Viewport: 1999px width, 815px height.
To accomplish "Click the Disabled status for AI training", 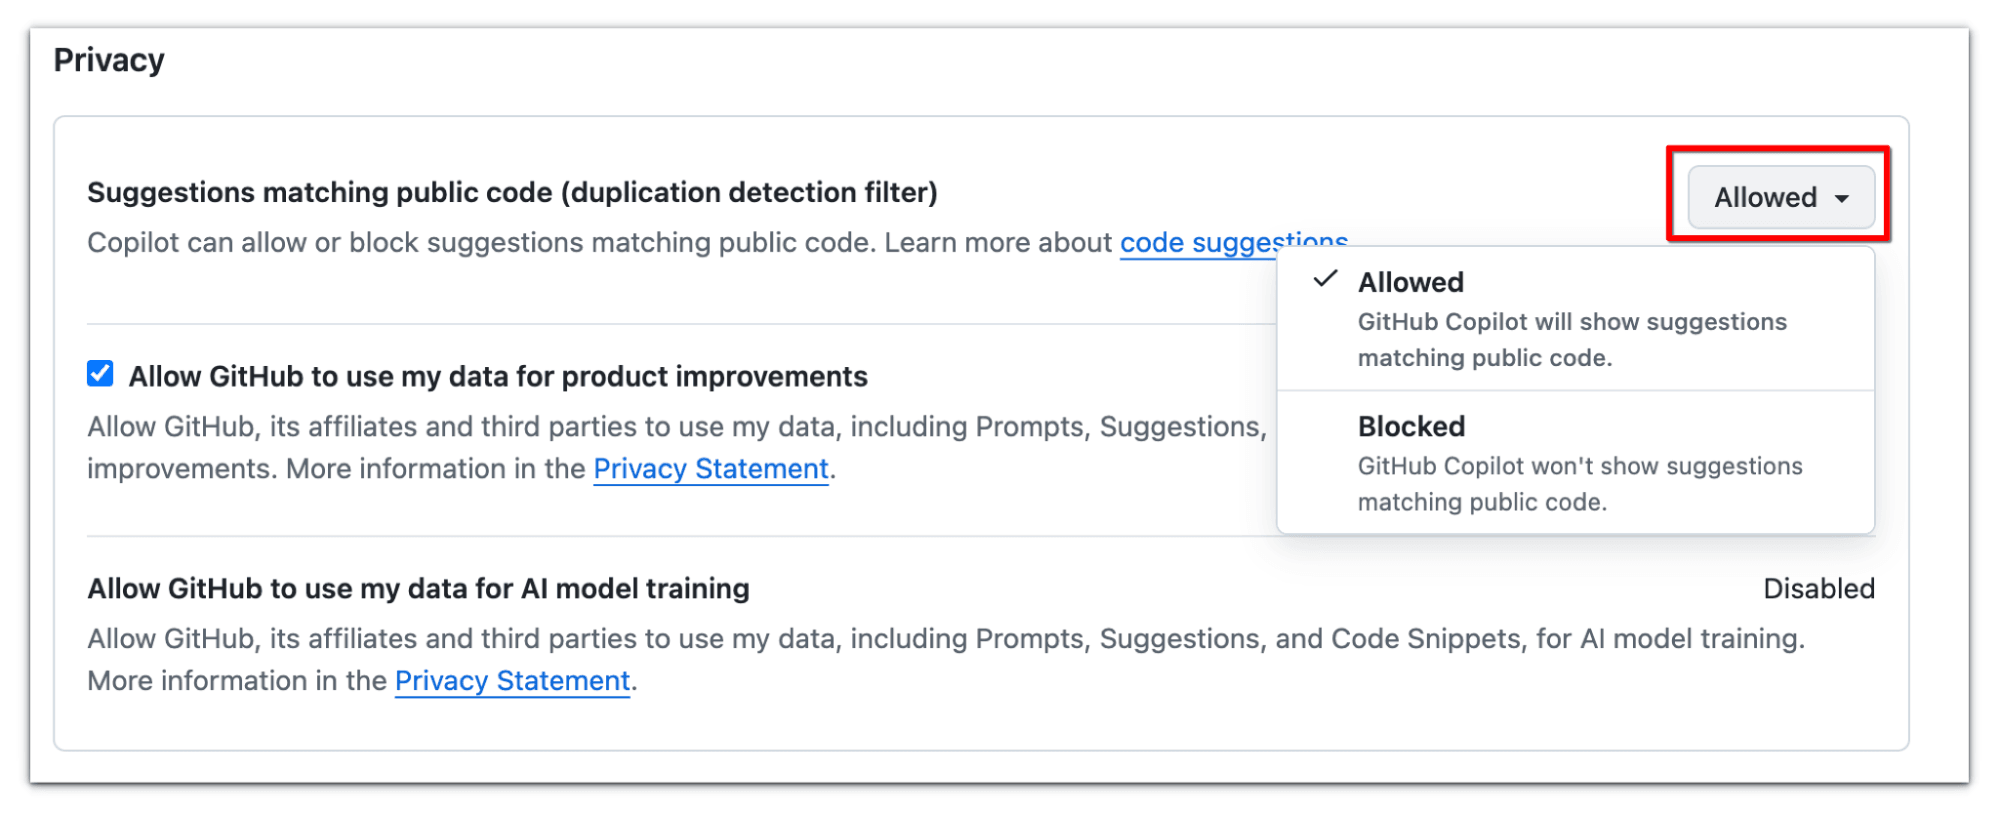I will tap(1818, 589).
